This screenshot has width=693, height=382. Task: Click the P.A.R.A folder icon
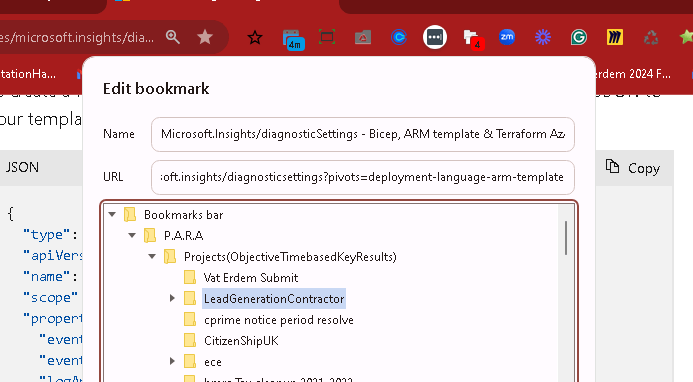(x=150, y=235)
